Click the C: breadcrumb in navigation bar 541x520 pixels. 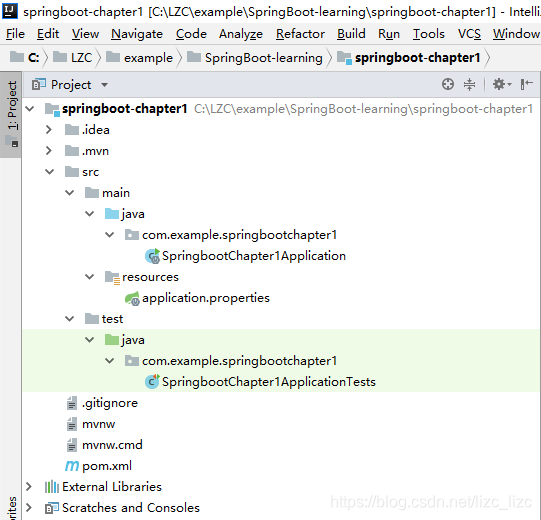[24, 58]
